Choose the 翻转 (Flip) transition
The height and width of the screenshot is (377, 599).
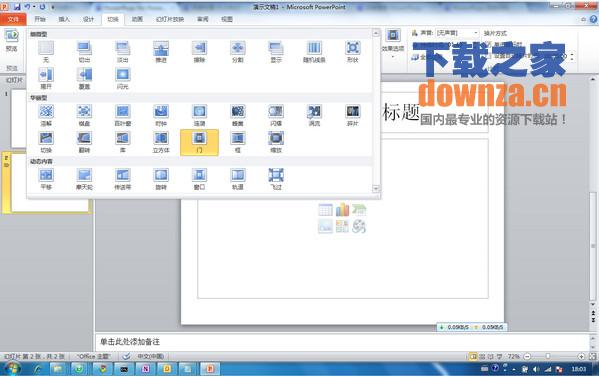(x=84, y=142)
